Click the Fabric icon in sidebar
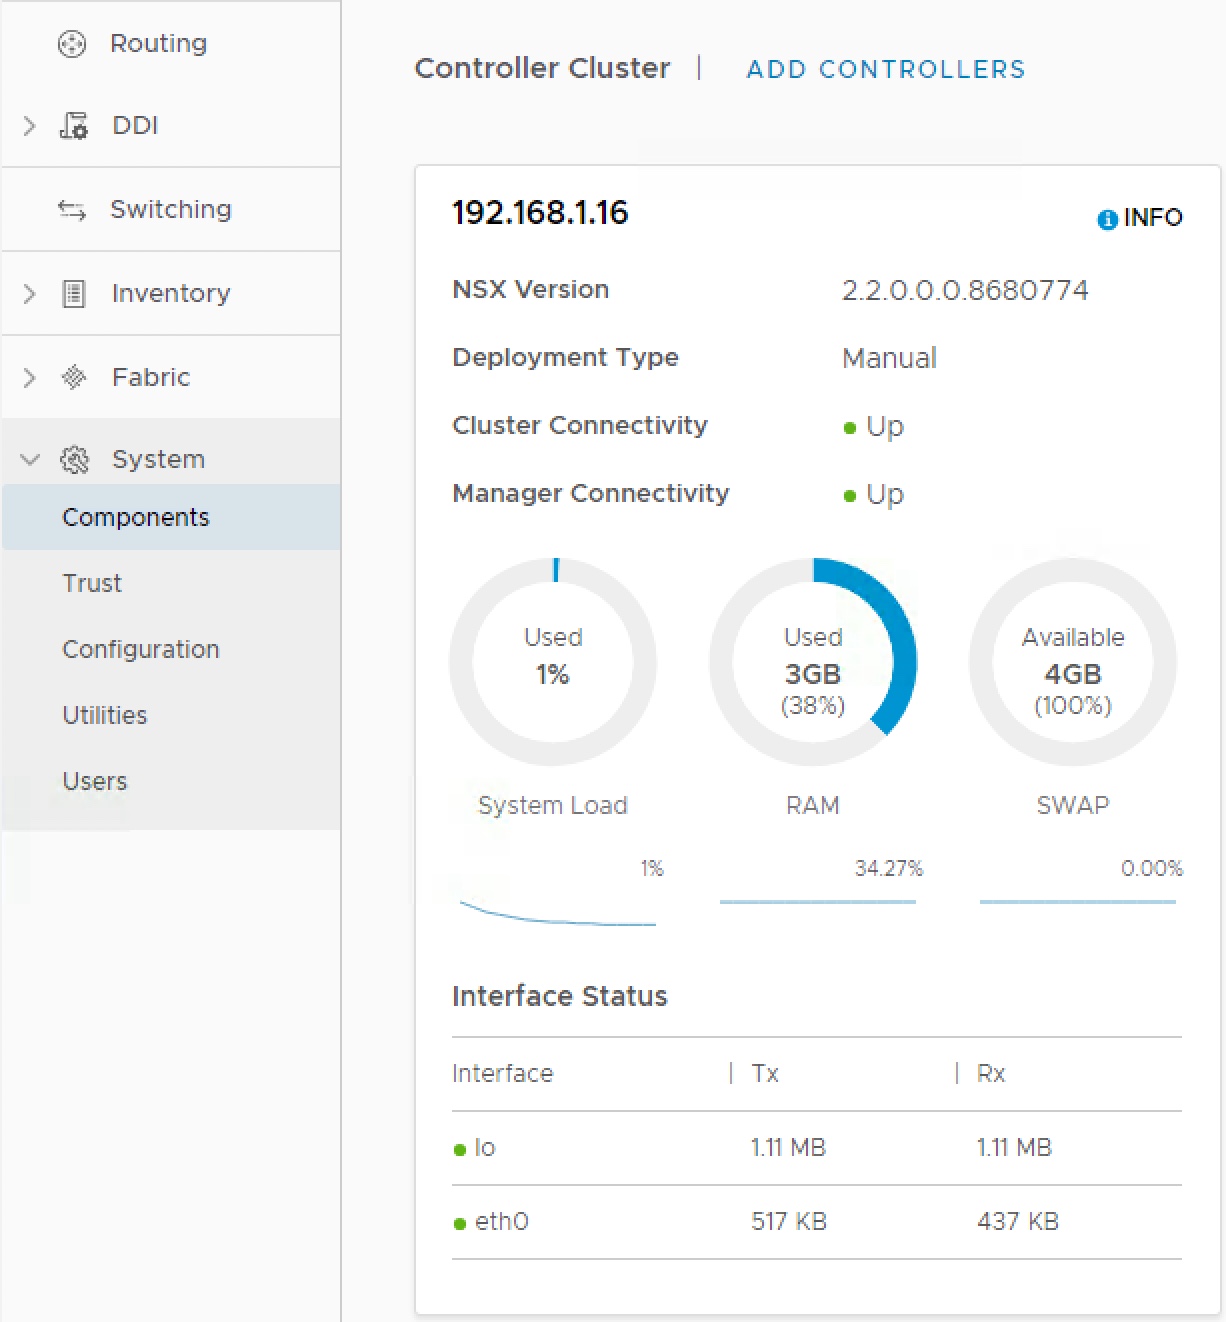Screen dimensions: 1226x1322 pyautogui.click(x=73, y=377)
